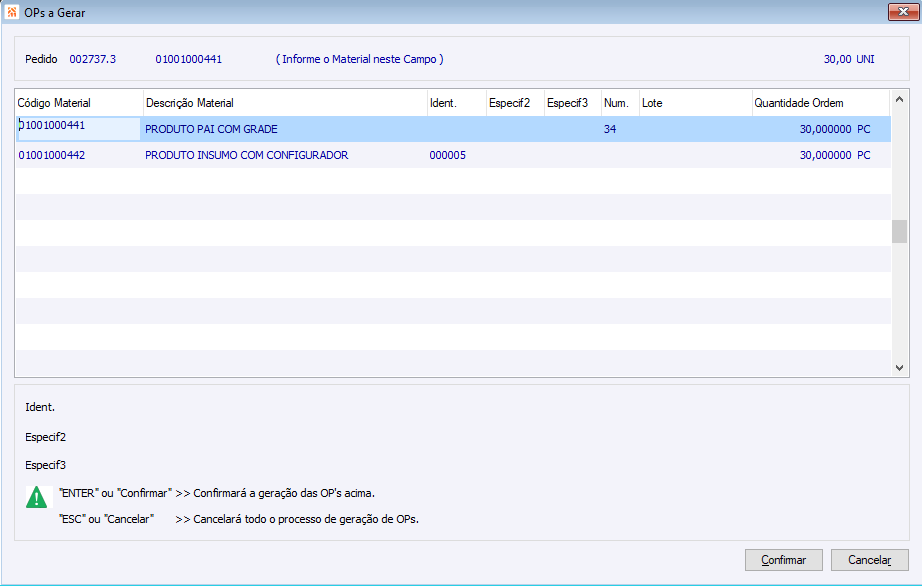Click the Especif2 label in the lower panel
The image size is (922, 586).
click(45, 437)
